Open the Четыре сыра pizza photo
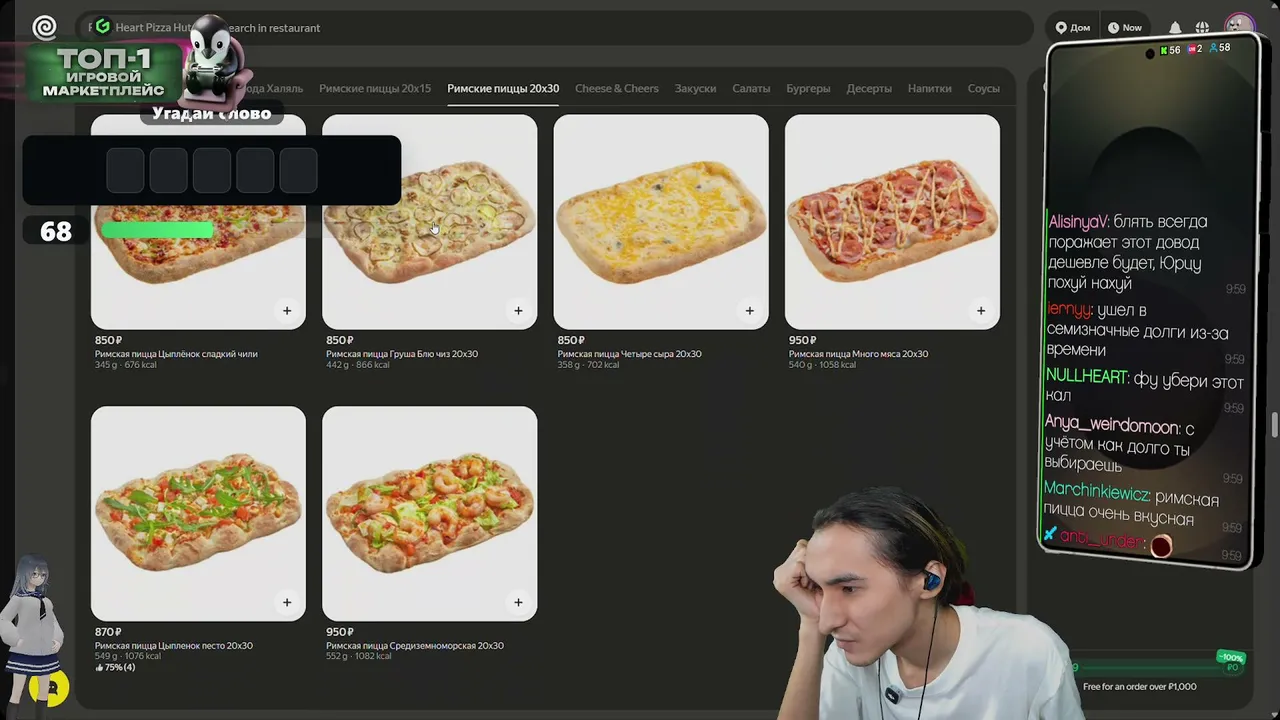1280x720 pixels. [661, 221]
